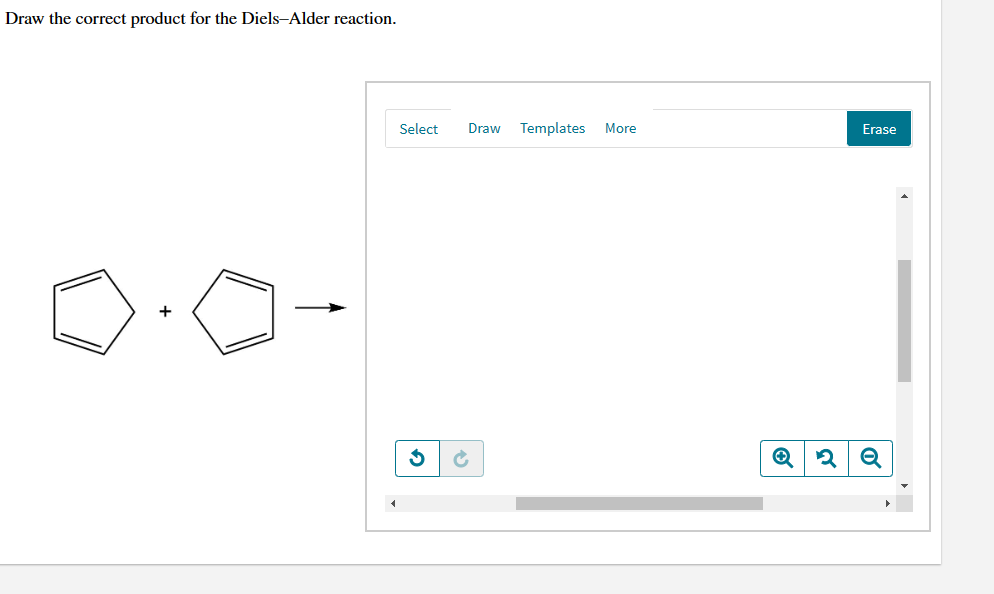This screenshot has height=594, width=994.
Task: Open the More tab
Action: 621,128
